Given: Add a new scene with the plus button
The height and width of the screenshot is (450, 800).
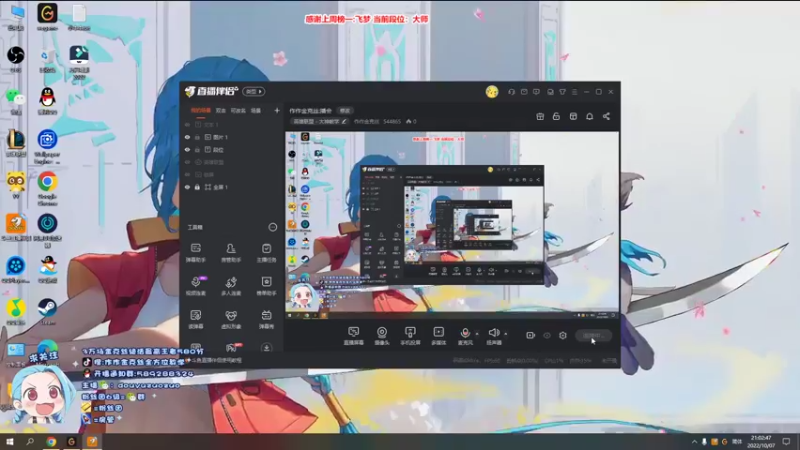Looking at the screenshot, I should pos(277,111).
